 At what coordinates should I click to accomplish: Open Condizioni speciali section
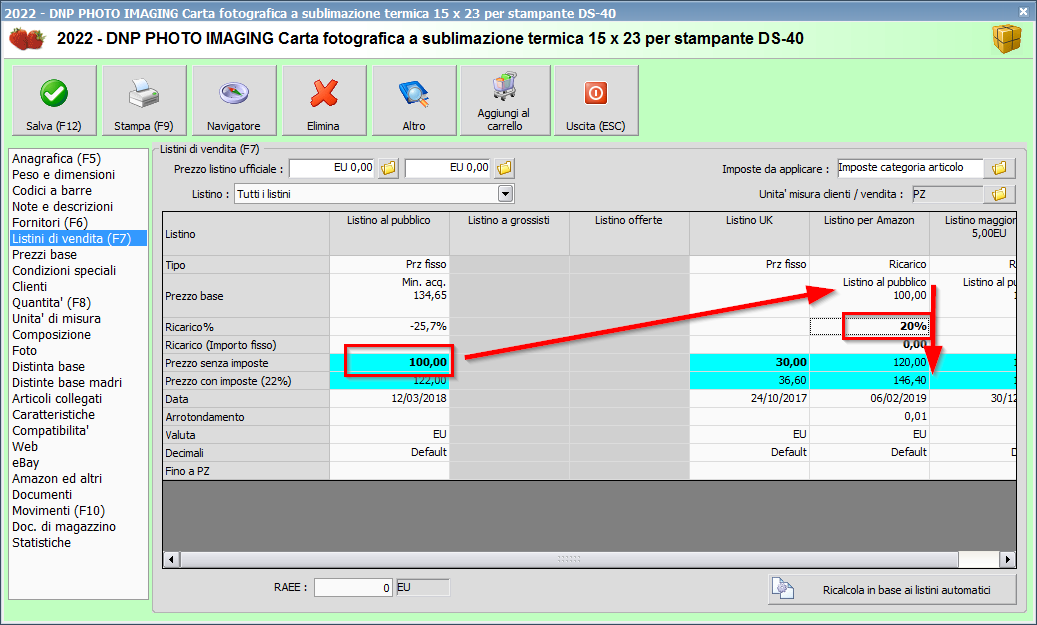click(63, 271)
